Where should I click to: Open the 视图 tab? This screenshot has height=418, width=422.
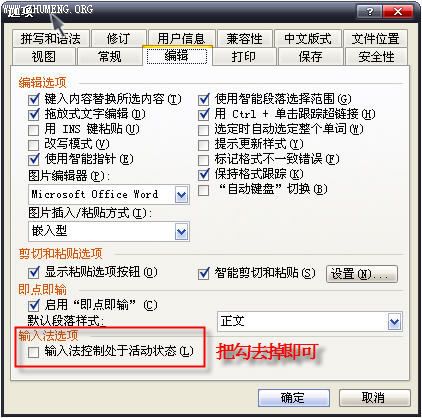[44, 56]
